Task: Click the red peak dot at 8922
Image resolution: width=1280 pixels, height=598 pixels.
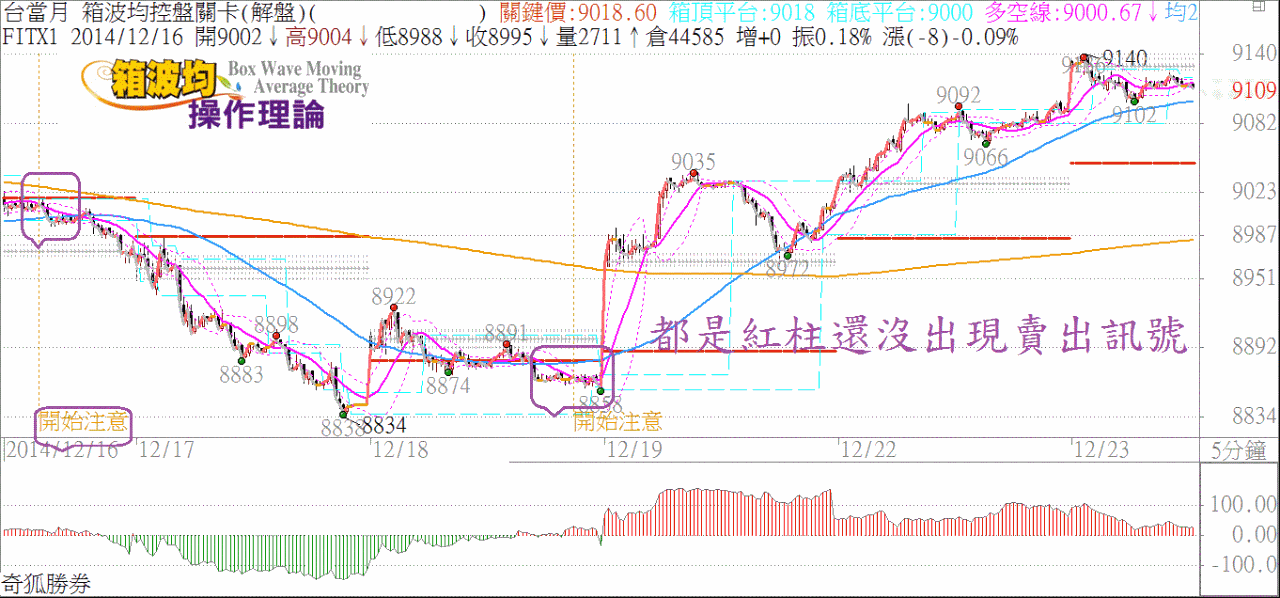Action: tap(395, 307)
